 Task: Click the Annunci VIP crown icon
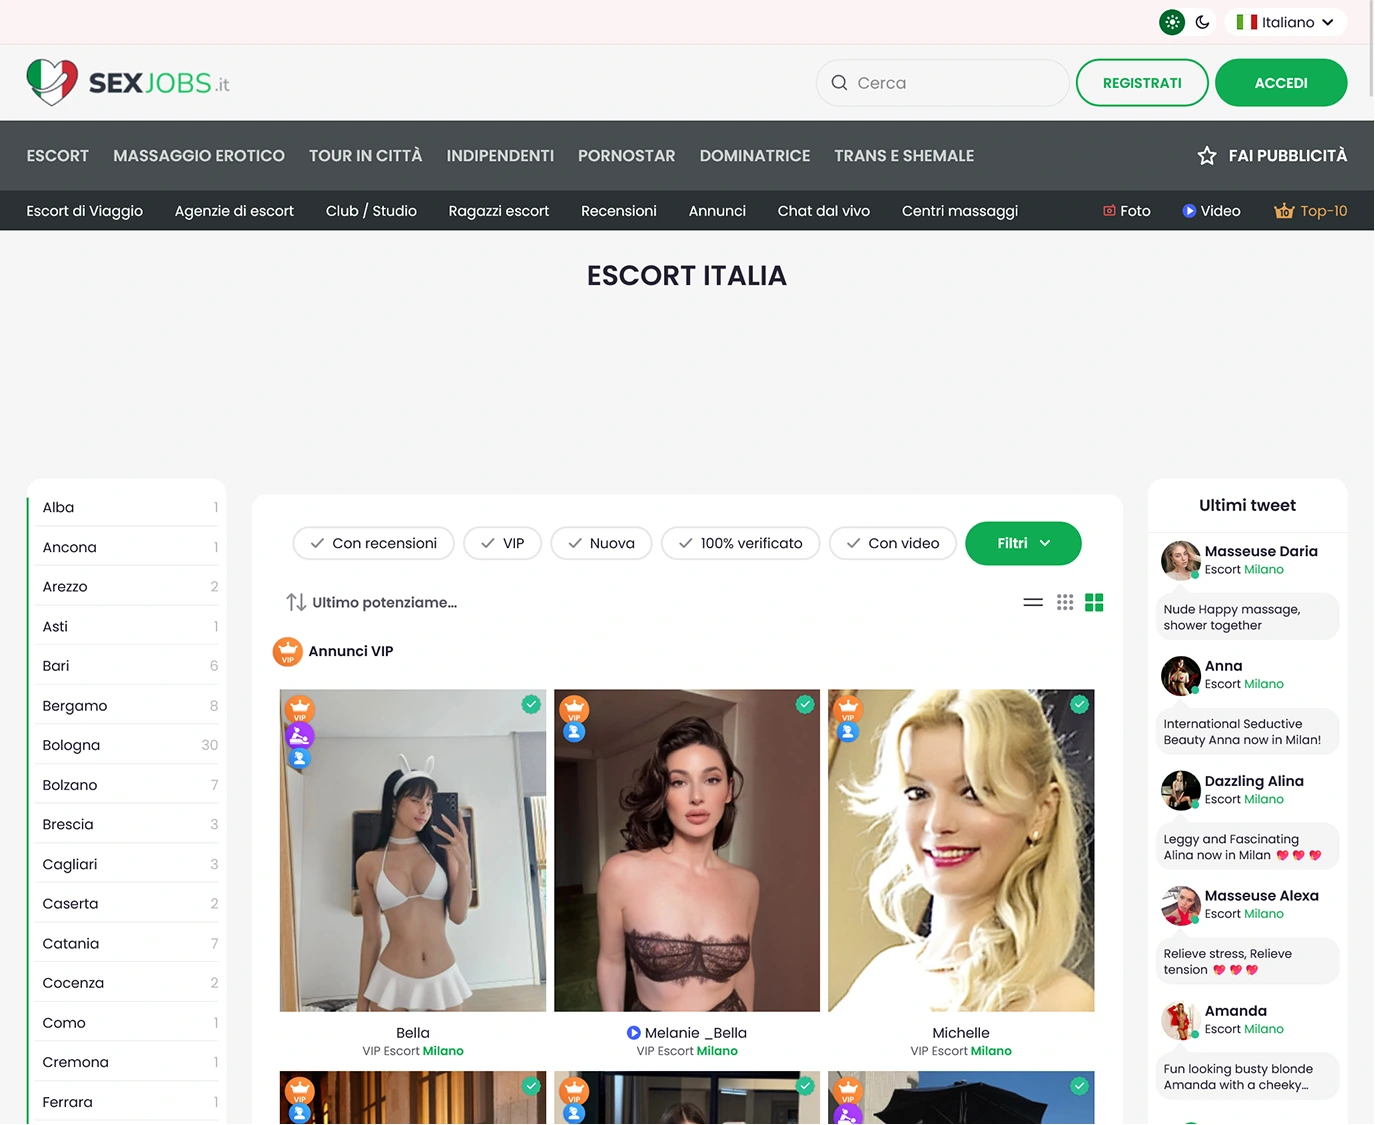point(288,652)
